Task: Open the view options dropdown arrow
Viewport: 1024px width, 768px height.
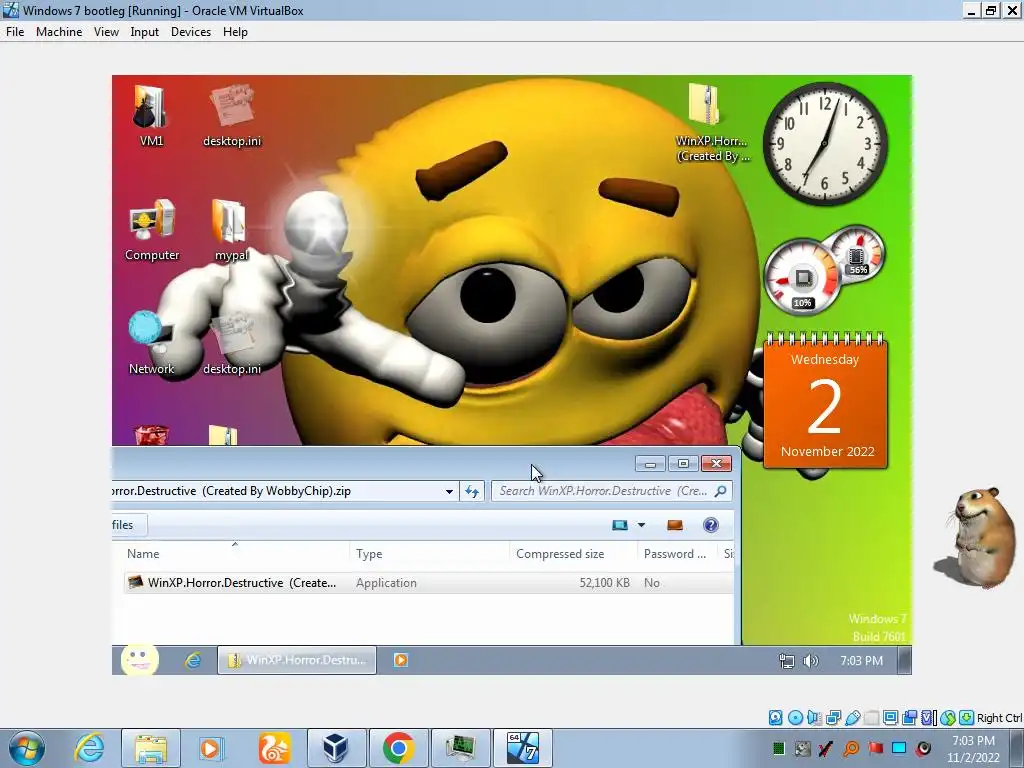Action: coord(641,525)
